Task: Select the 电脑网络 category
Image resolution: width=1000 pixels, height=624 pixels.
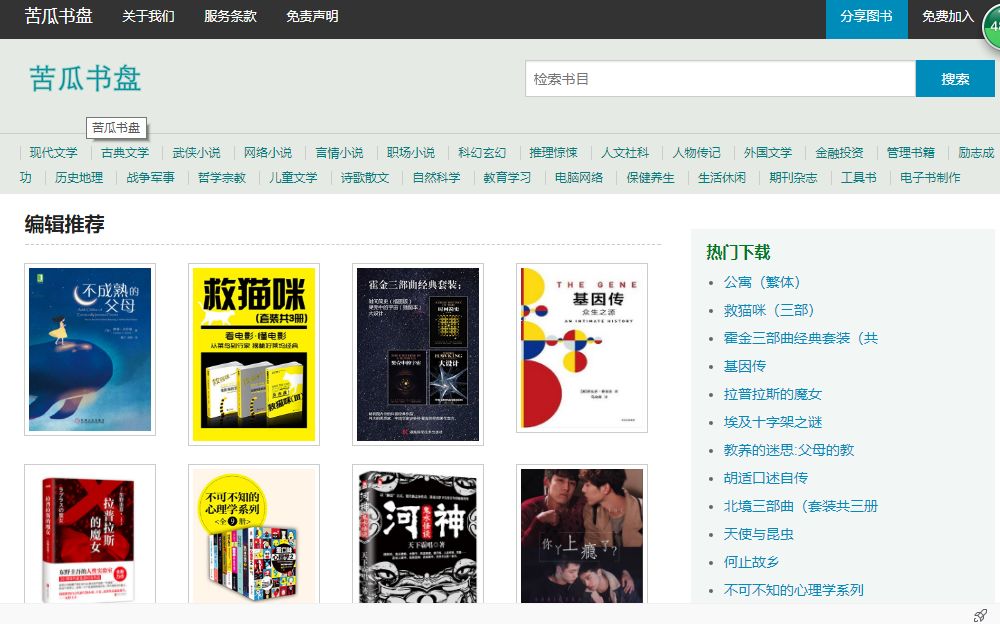Action: pos(579,177)
